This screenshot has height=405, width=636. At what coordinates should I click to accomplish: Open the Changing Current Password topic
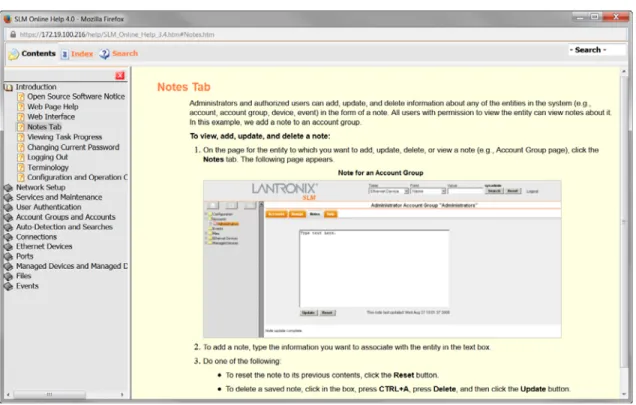[x=73, y=147]
